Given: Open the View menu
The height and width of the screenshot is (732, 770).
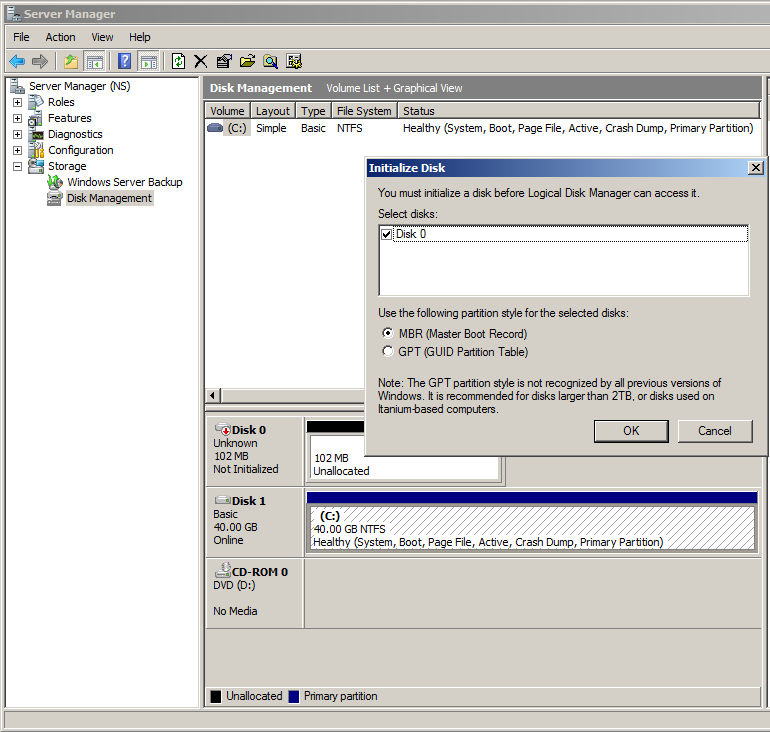Looking at the screenshot, I should (x=102, y=37).
